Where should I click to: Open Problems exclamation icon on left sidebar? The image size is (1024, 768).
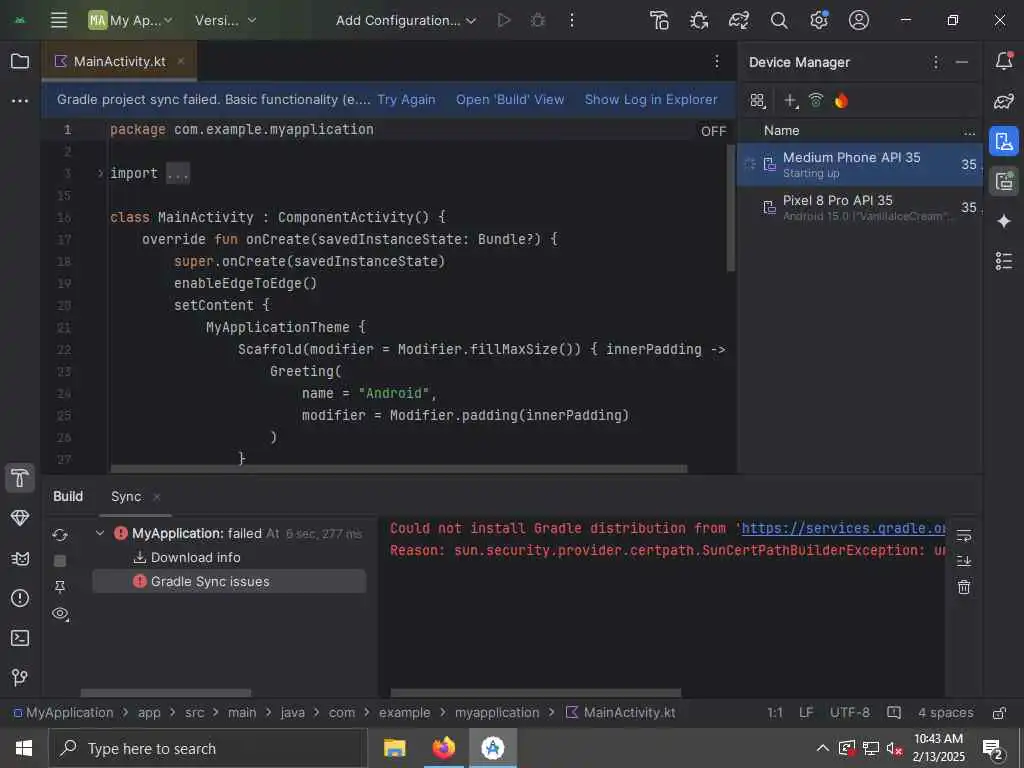20,598
